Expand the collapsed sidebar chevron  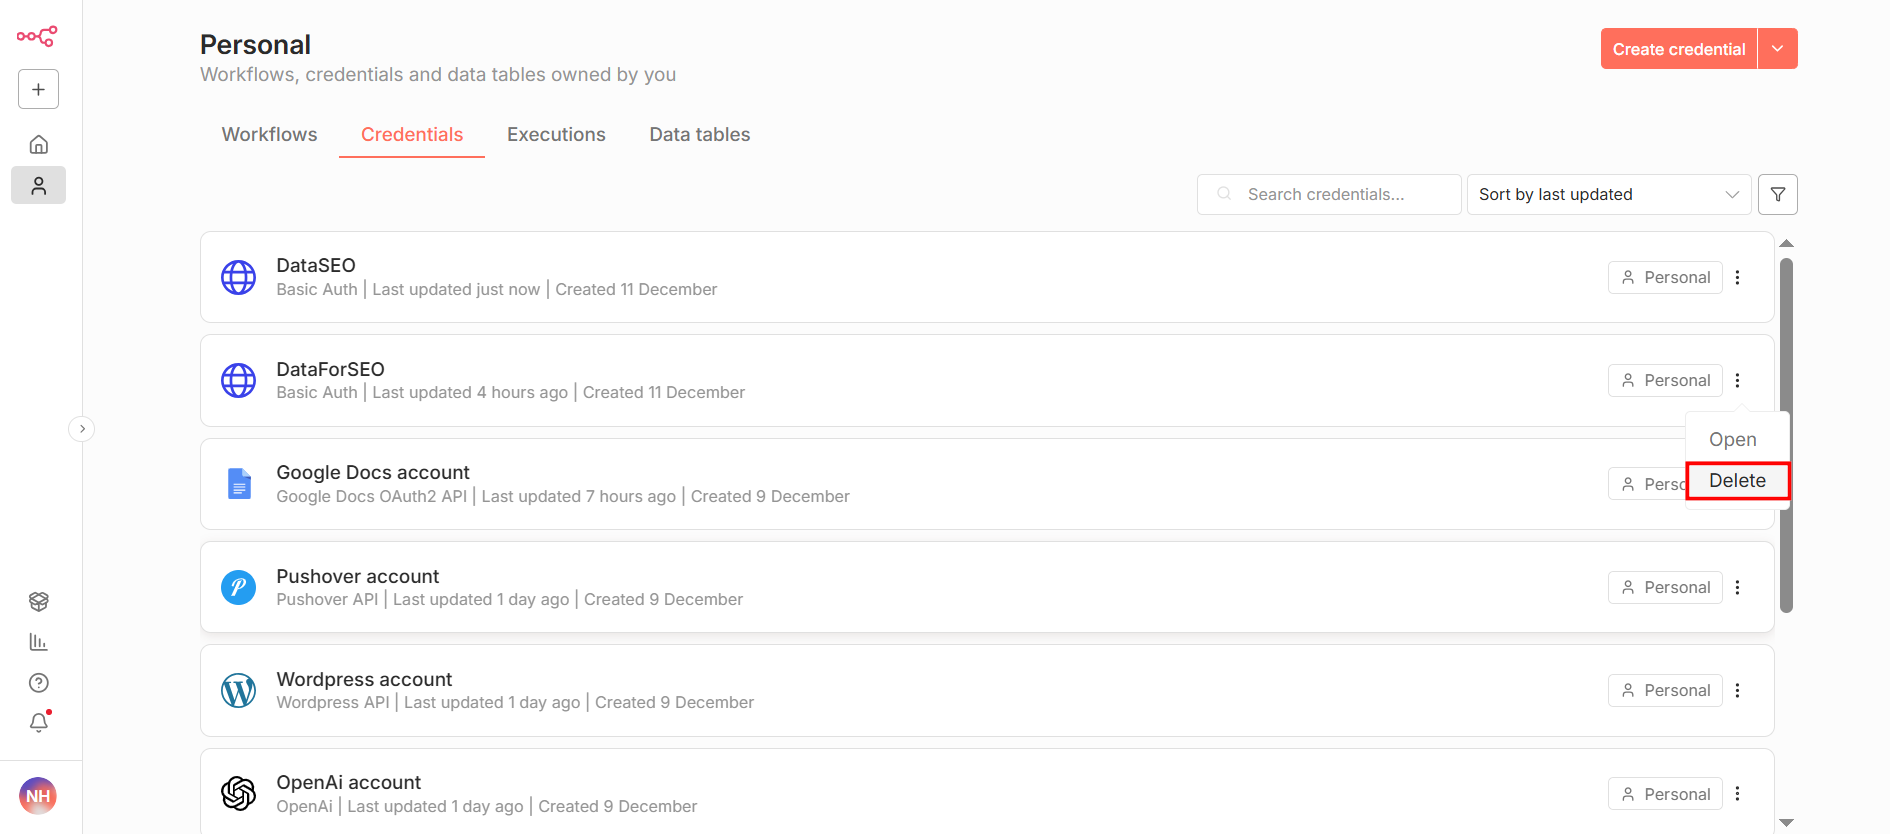[x=82, y=429]
